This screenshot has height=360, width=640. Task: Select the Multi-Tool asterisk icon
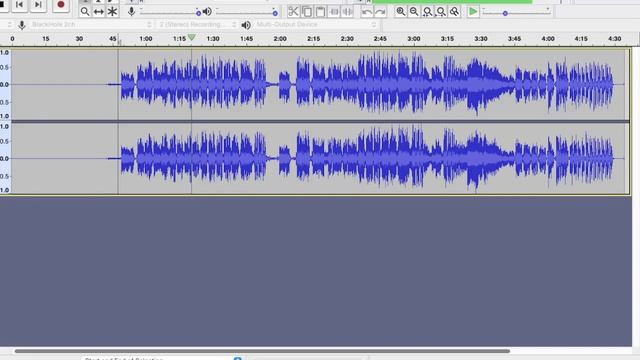coord(112,12)
